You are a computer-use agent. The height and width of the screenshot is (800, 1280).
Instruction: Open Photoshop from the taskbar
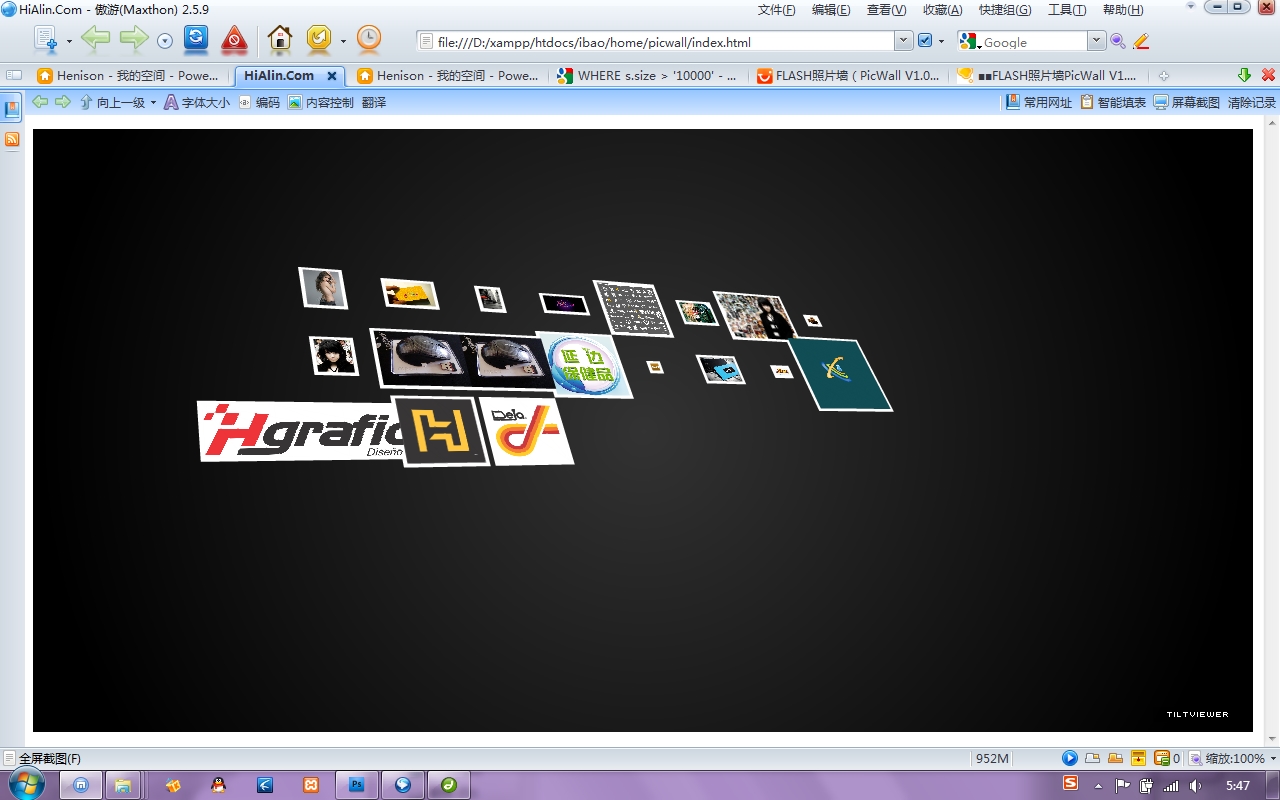357,785
